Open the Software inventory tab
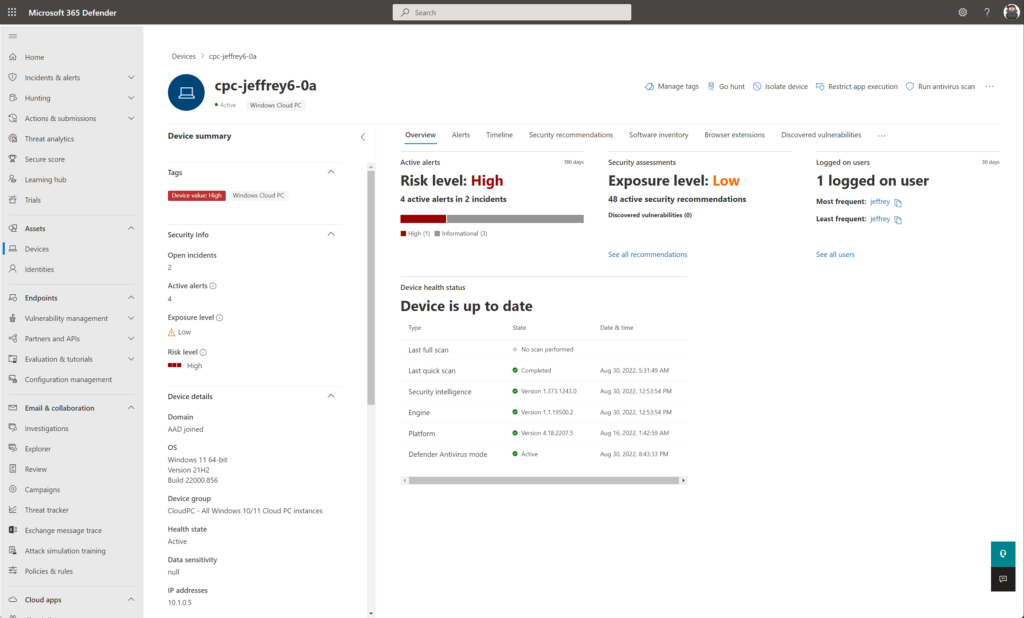The height and width of the screenshot is (618, 1024). click(658, 135)
